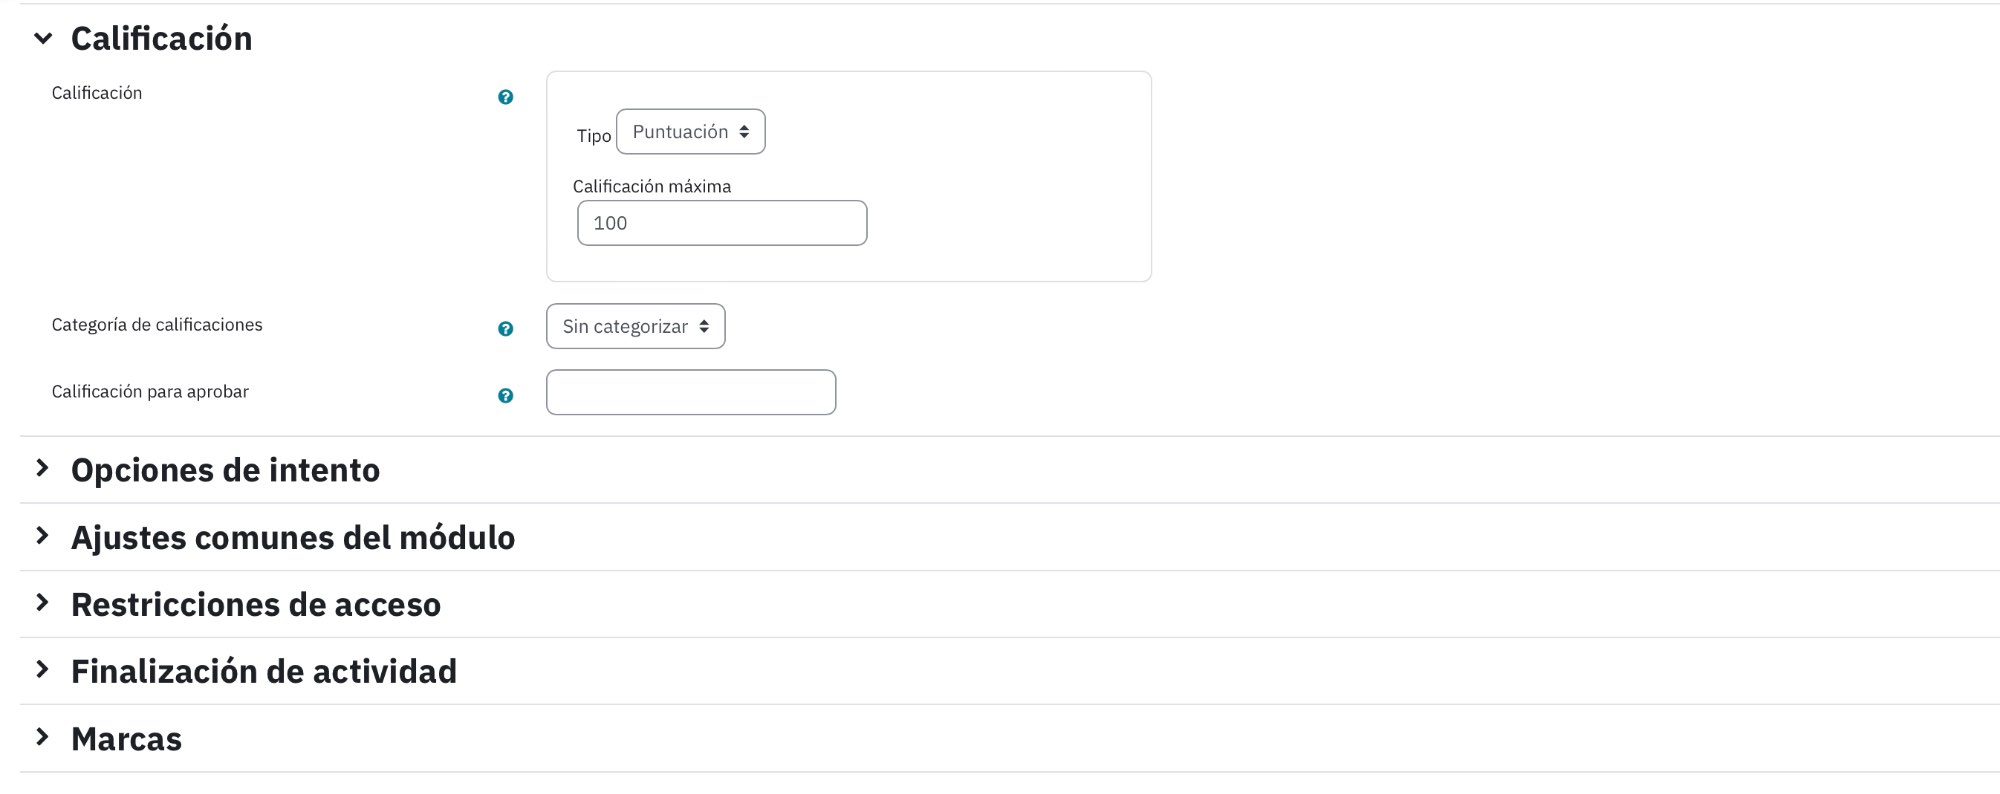Open help for Calificación para aprobar

coord(506,396)
